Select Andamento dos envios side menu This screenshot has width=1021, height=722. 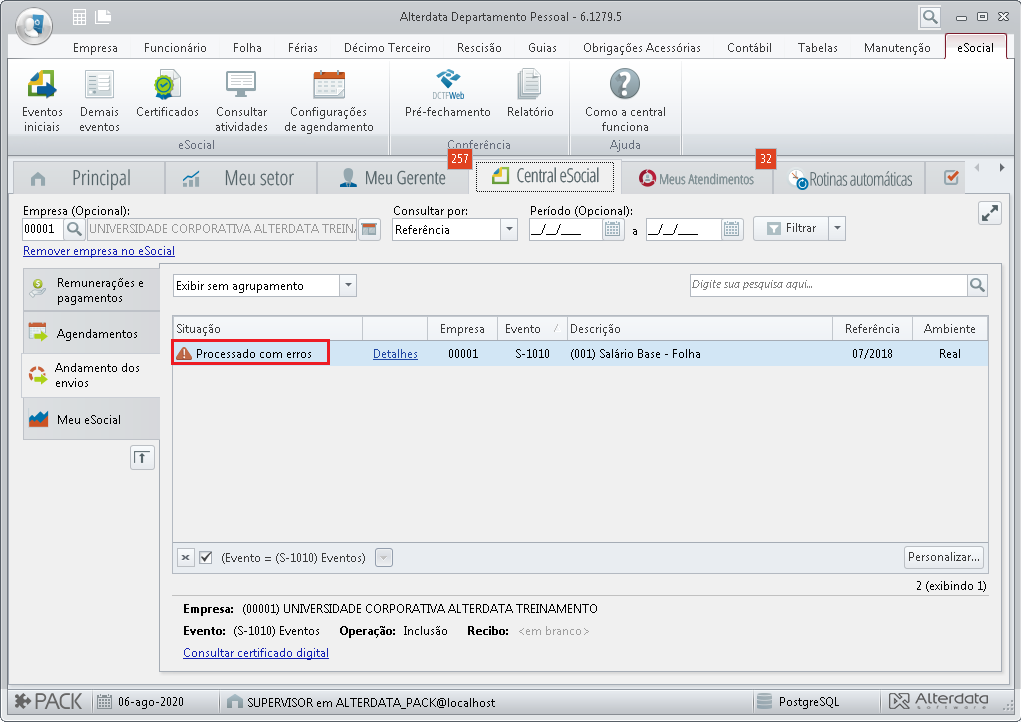(x=91, y=376)
